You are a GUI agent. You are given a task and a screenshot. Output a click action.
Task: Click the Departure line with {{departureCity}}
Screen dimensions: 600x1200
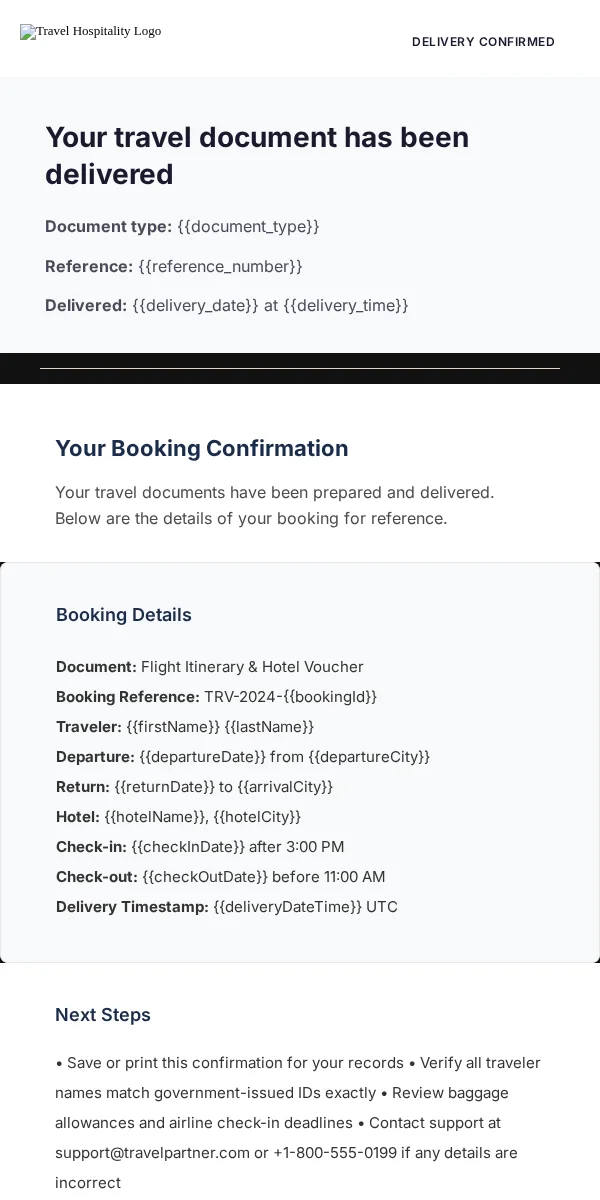tap(243, 757)
